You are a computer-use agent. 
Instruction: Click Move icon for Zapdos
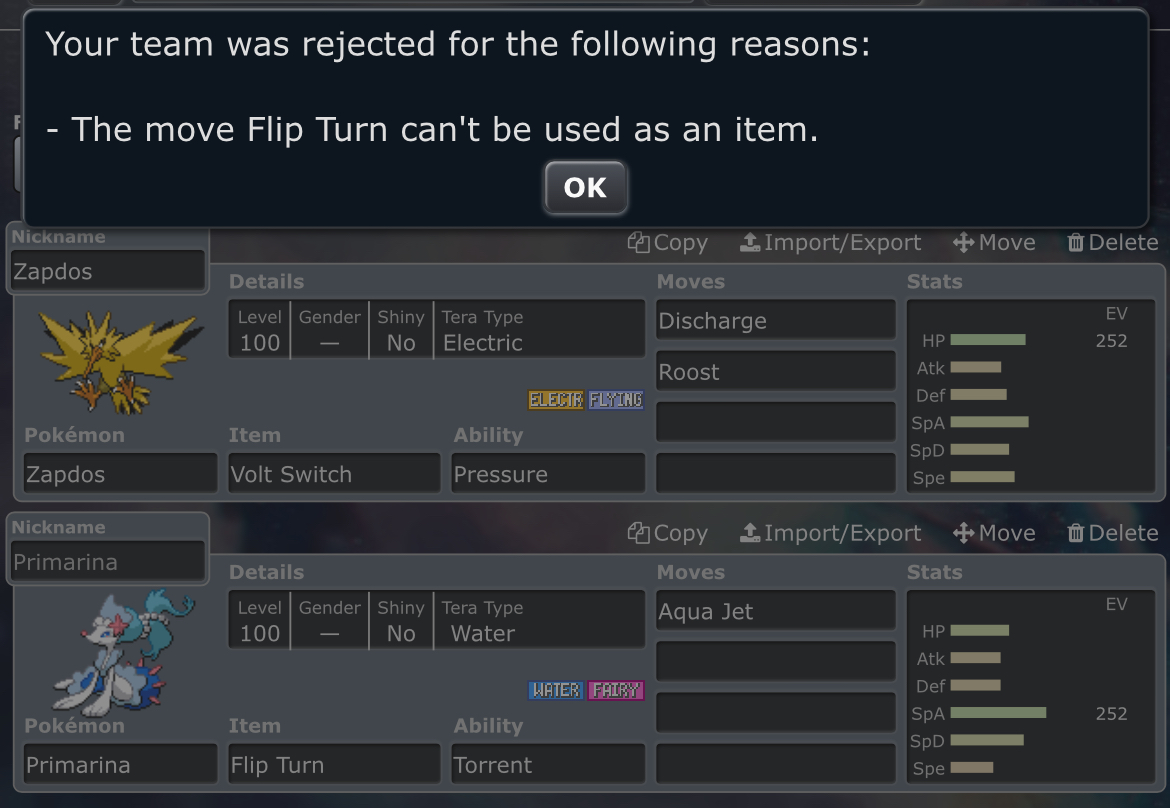pos(994,243)
